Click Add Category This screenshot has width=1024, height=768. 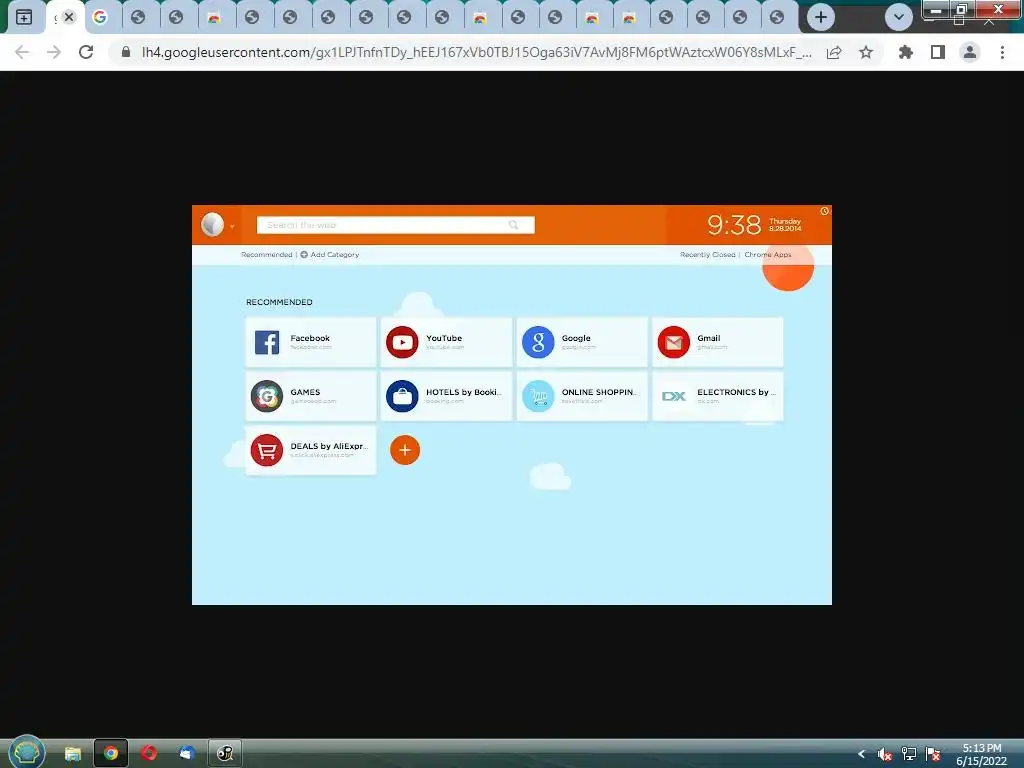330,255
